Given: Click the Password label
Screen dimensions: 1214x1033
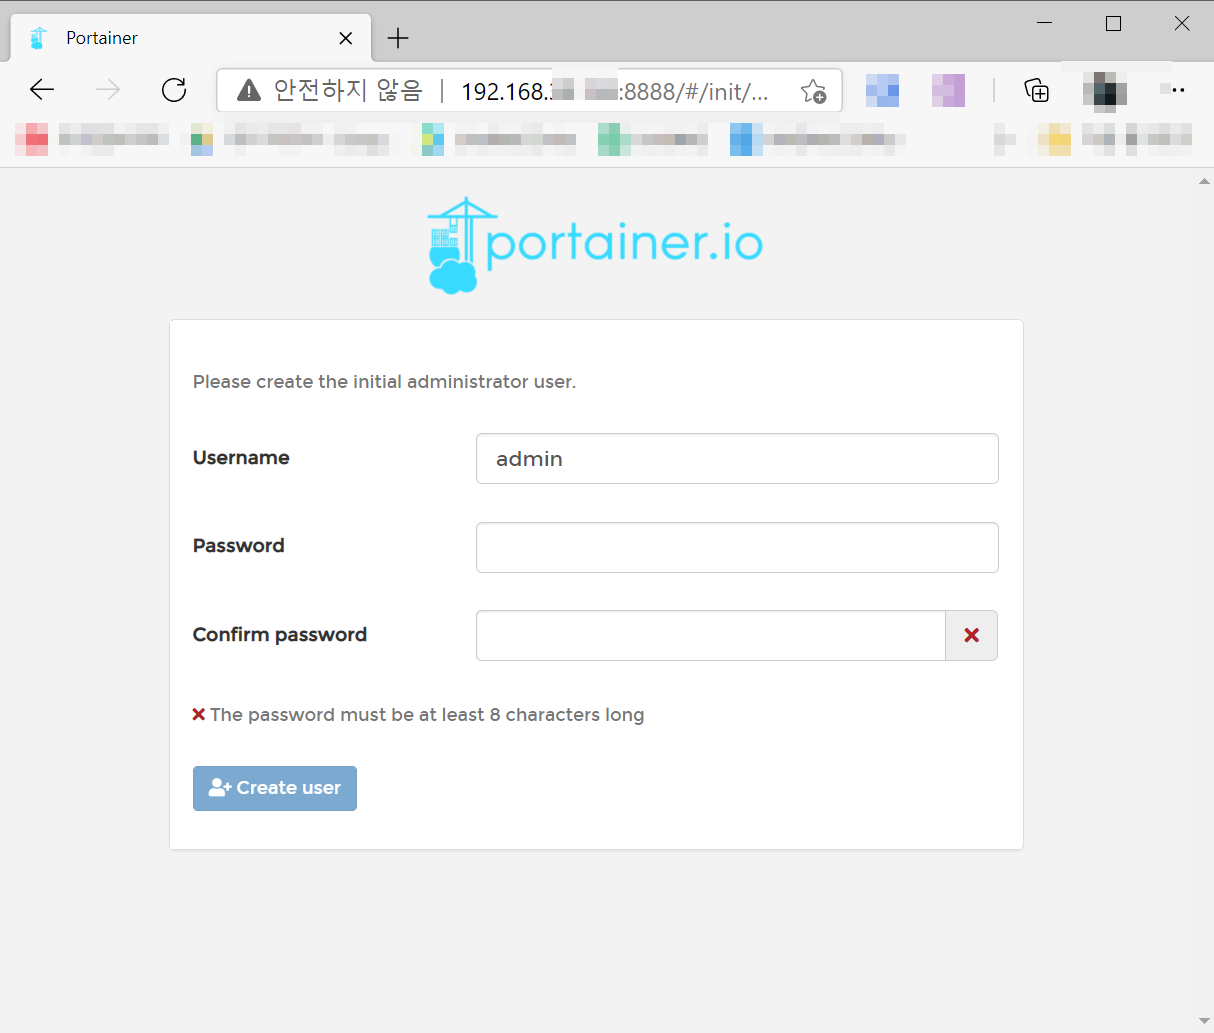Looking at the screenshot, I should [239, 546].
